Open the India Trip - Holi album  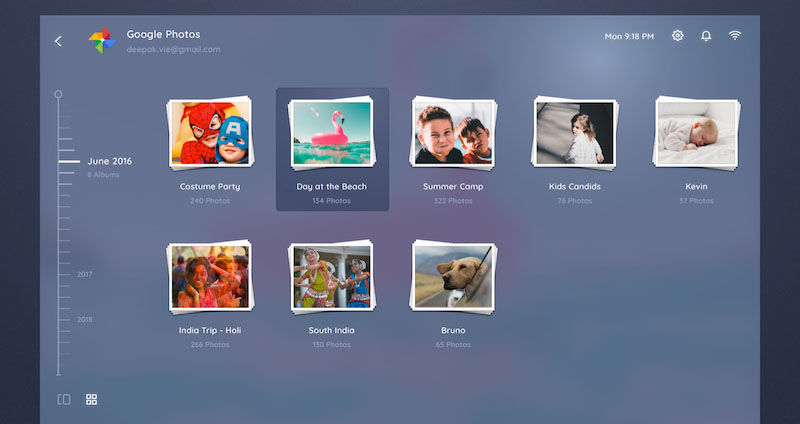coord(210,276)
